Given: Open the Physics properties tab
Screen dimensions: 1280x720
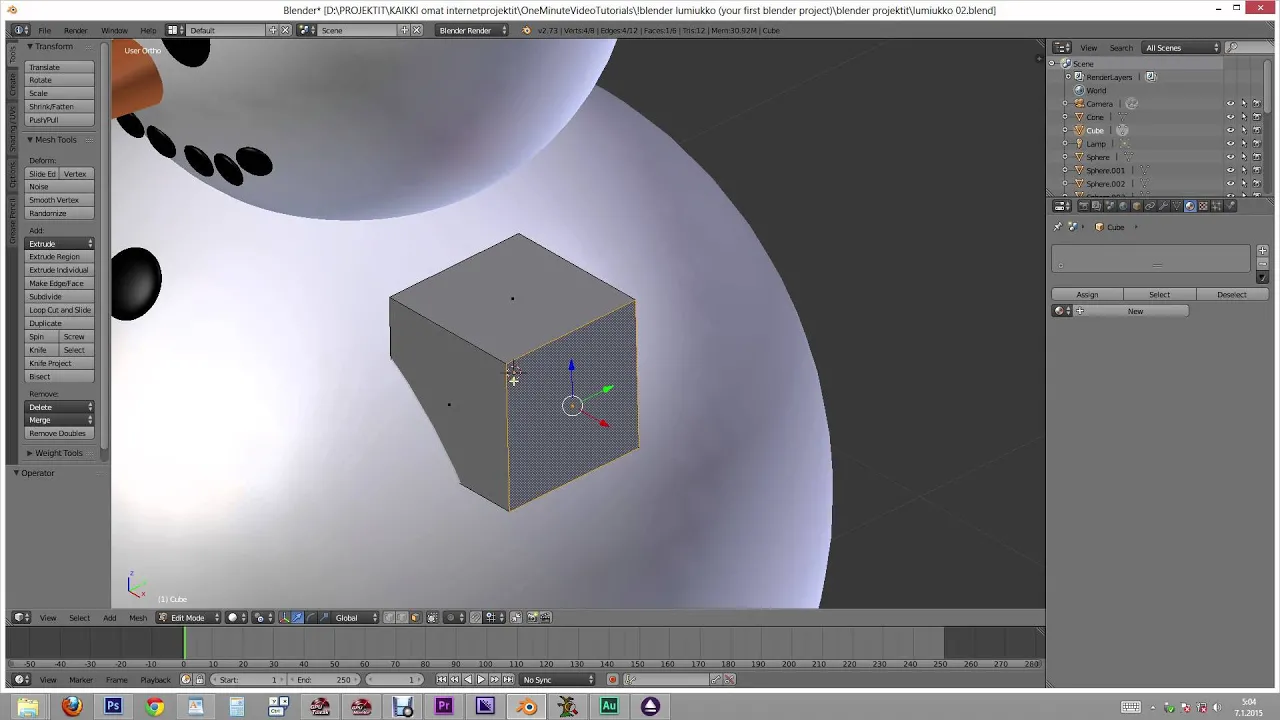Looking at the screenshot, I should (x=1230, y=206).
